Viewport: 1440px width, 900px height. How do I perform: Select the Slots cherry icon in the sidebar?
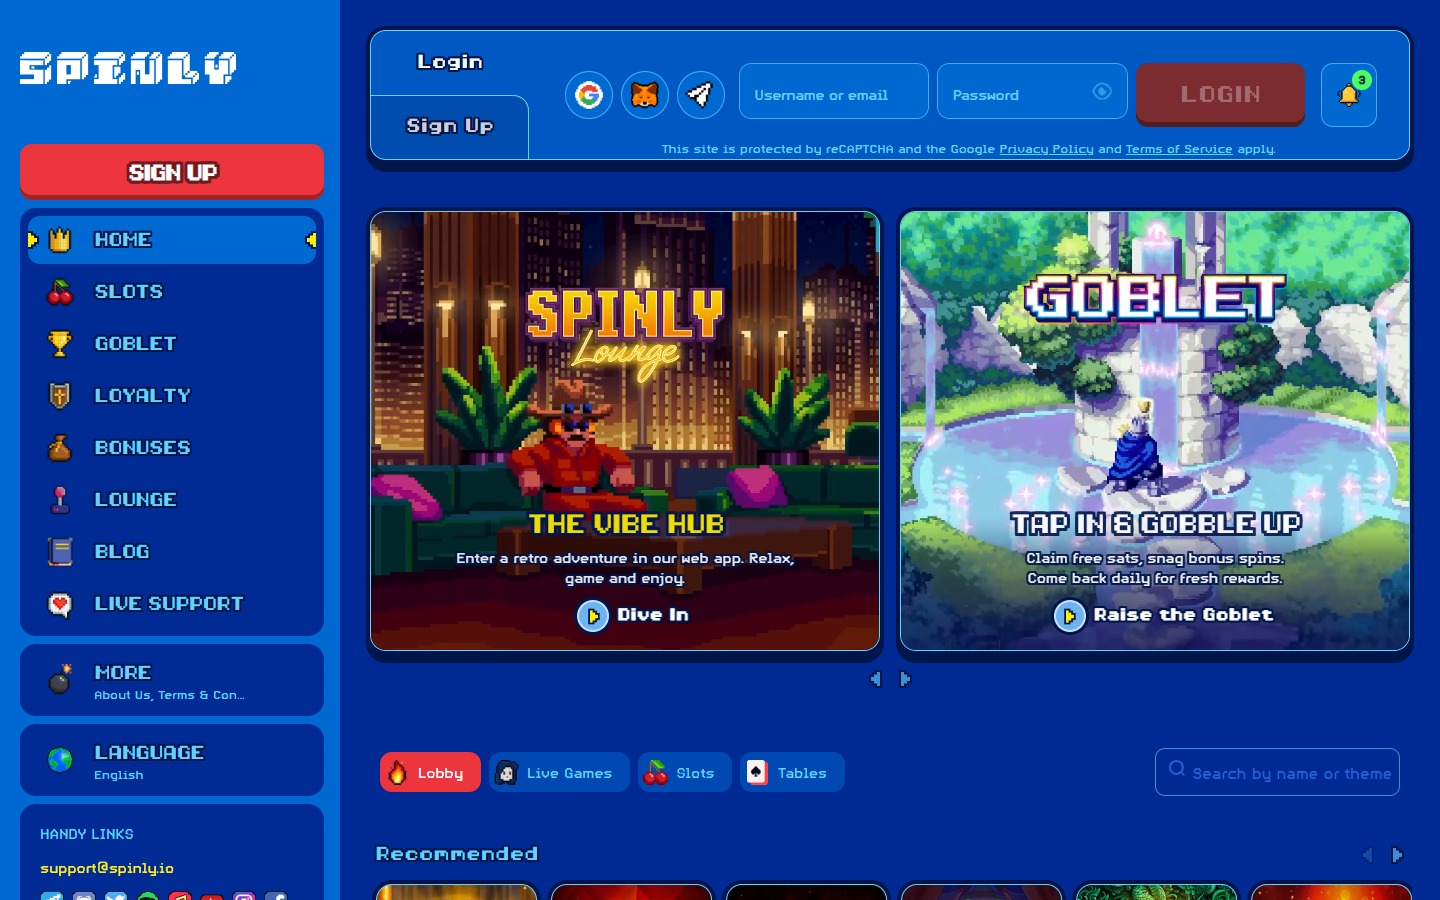[60, 291]
